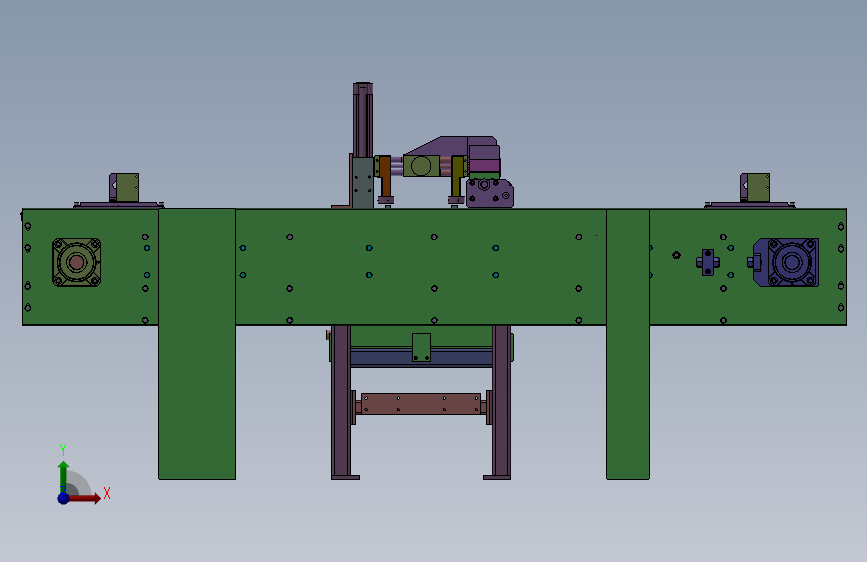This screenshot has height=562, width=867.
Task: Select the left purple frame leg
Action: pyautogui.click(x=341, y=402)
